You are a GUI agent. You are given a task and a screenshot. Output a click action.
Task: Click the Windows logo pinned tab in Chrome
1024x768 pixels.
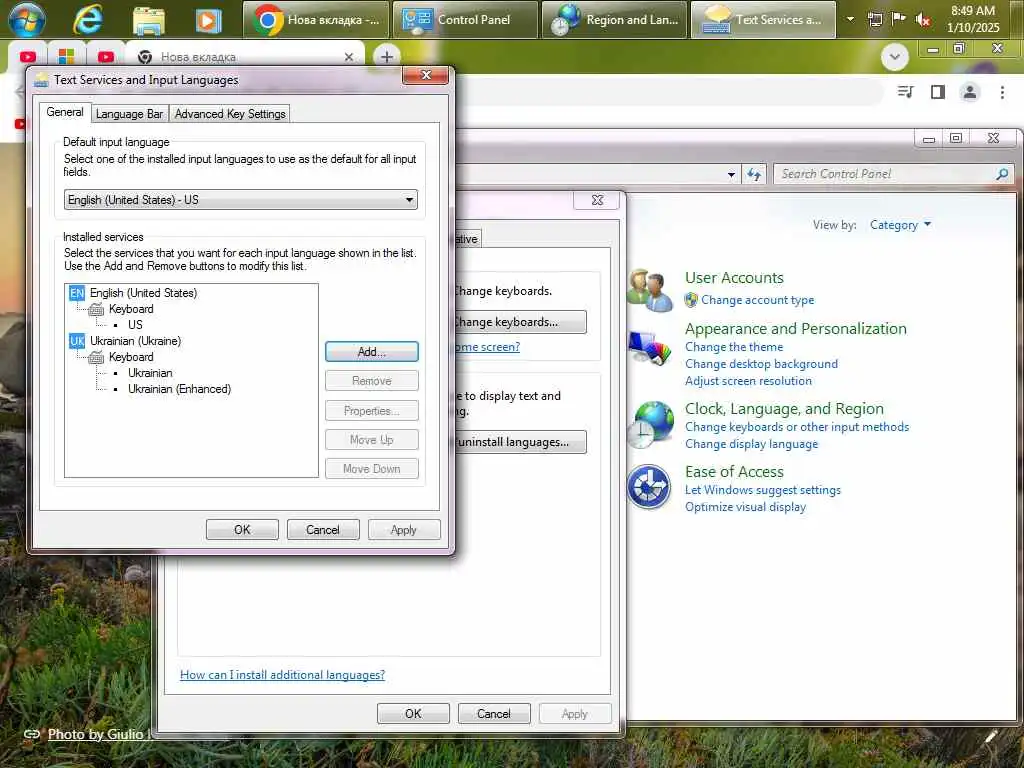[66, 57]
